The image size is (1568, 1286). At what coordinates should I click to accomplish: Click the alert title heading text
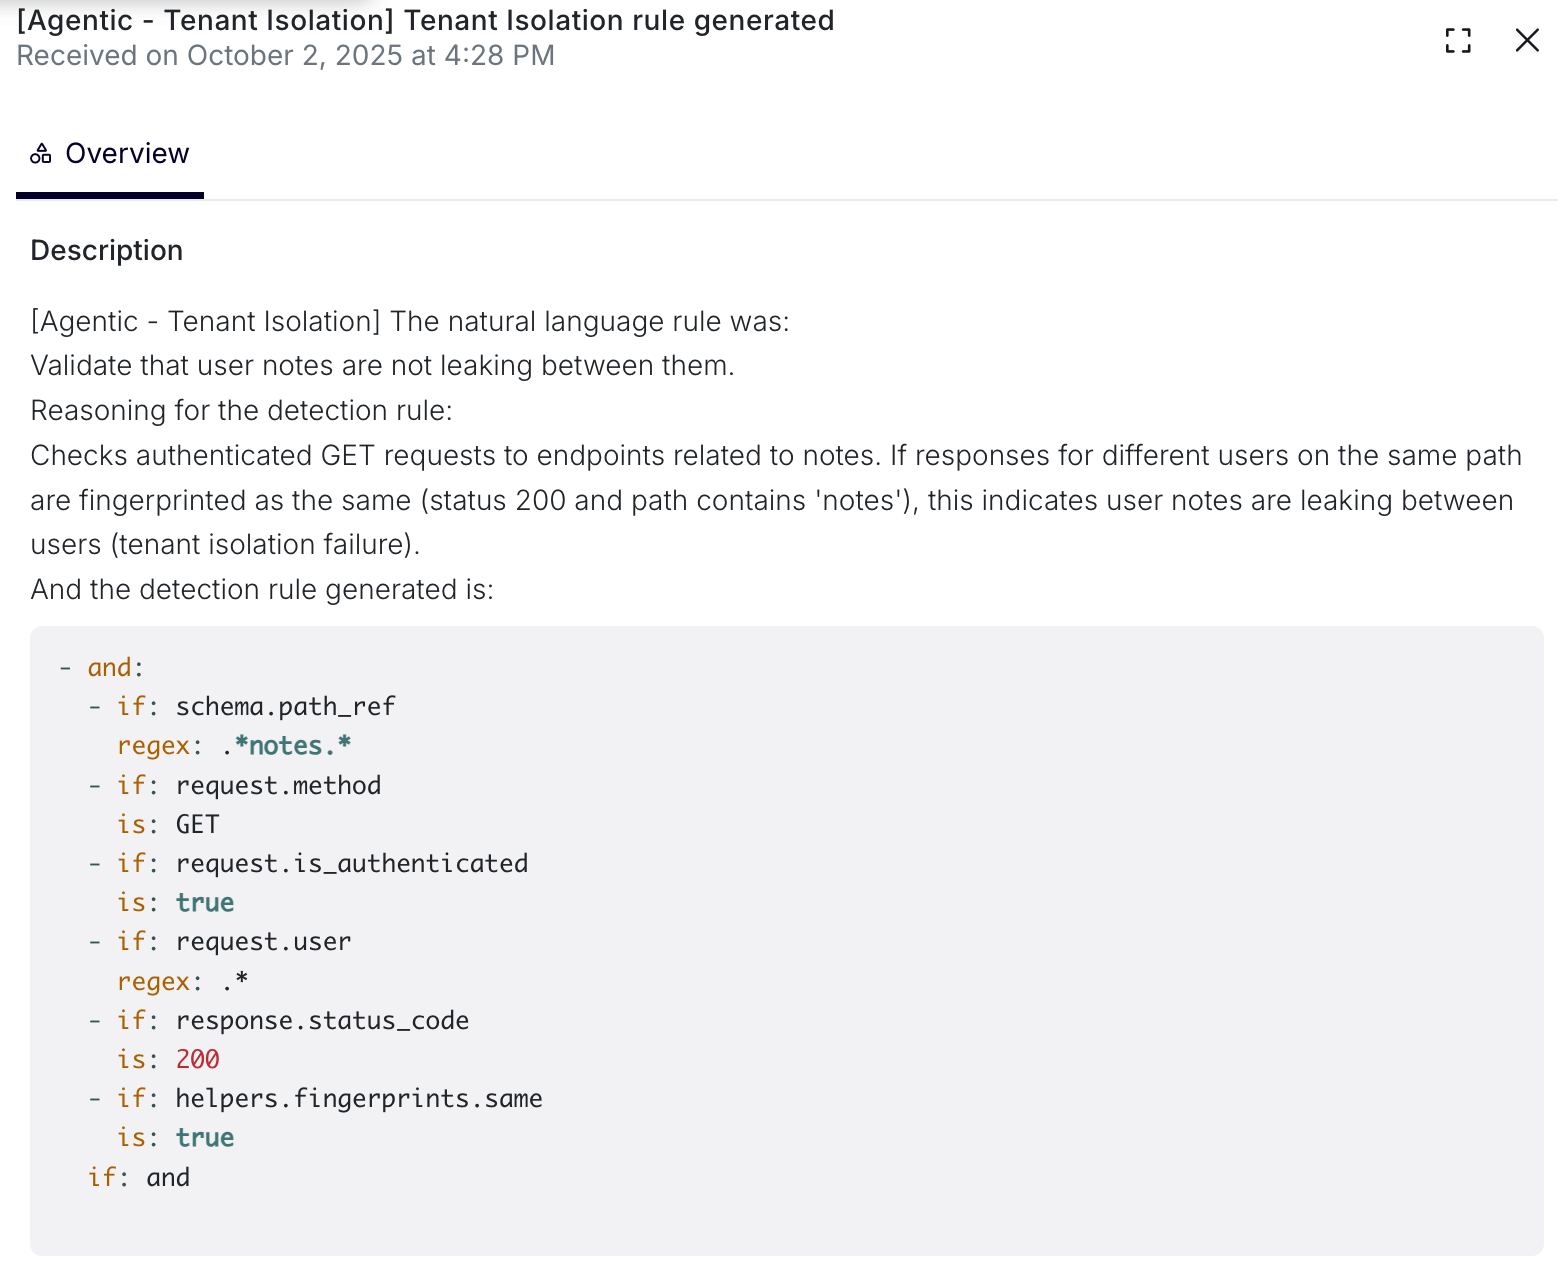coord(425,21)
